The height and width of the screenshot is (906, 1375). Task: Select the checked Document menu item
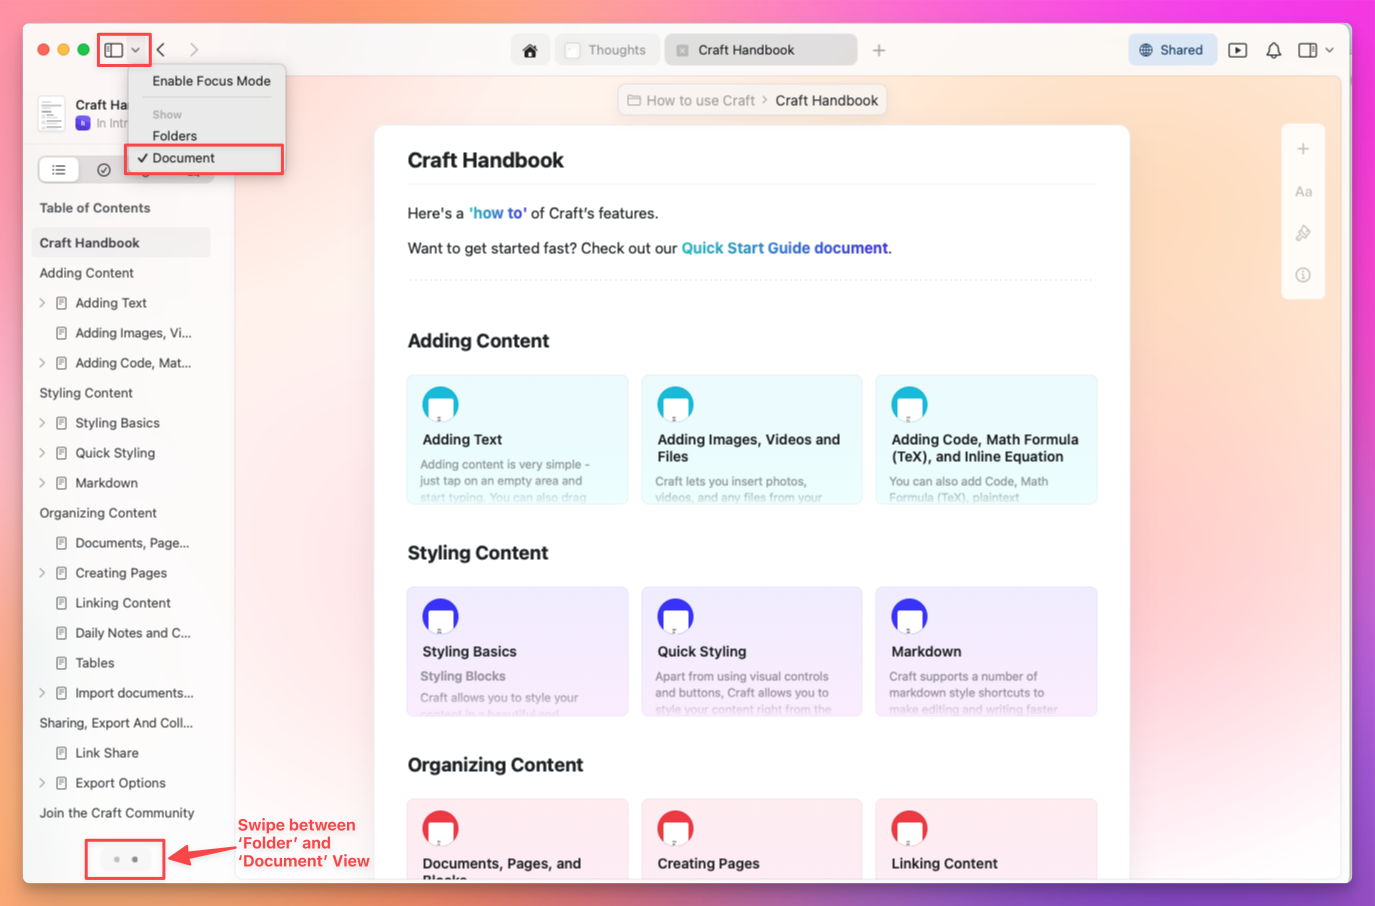click(204, 158)
